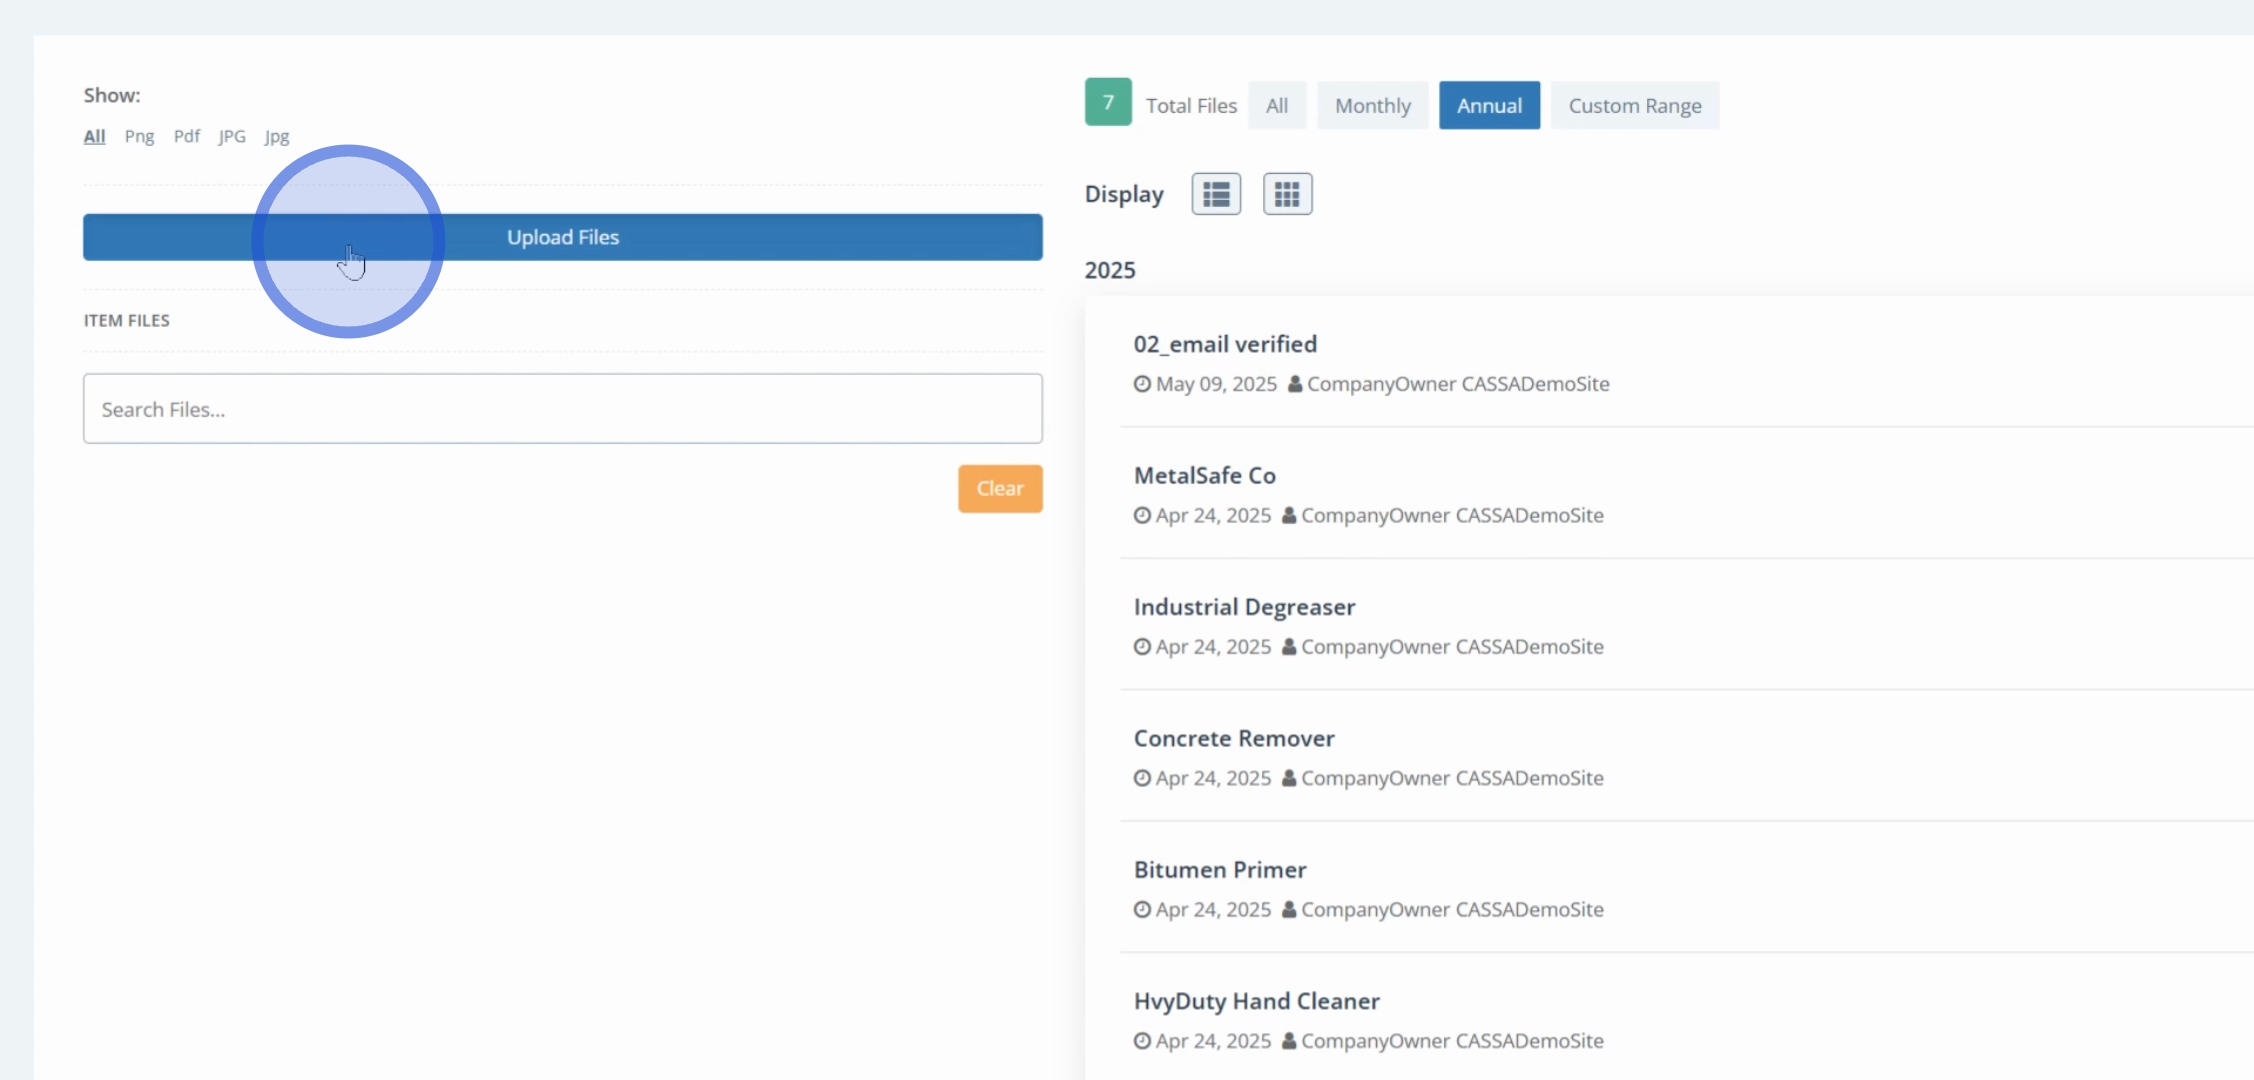Viewport: 2254px width, 1080px height.
Task: Click clock icon on Industrial Degreaser entry
Action: click(x=1142, y=647)
